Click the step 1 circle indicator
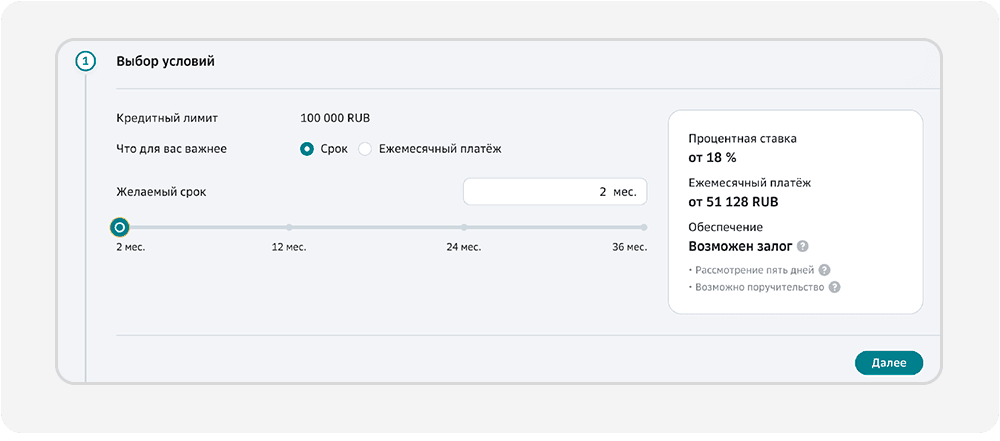1000x441 pixels. (86, 62)
